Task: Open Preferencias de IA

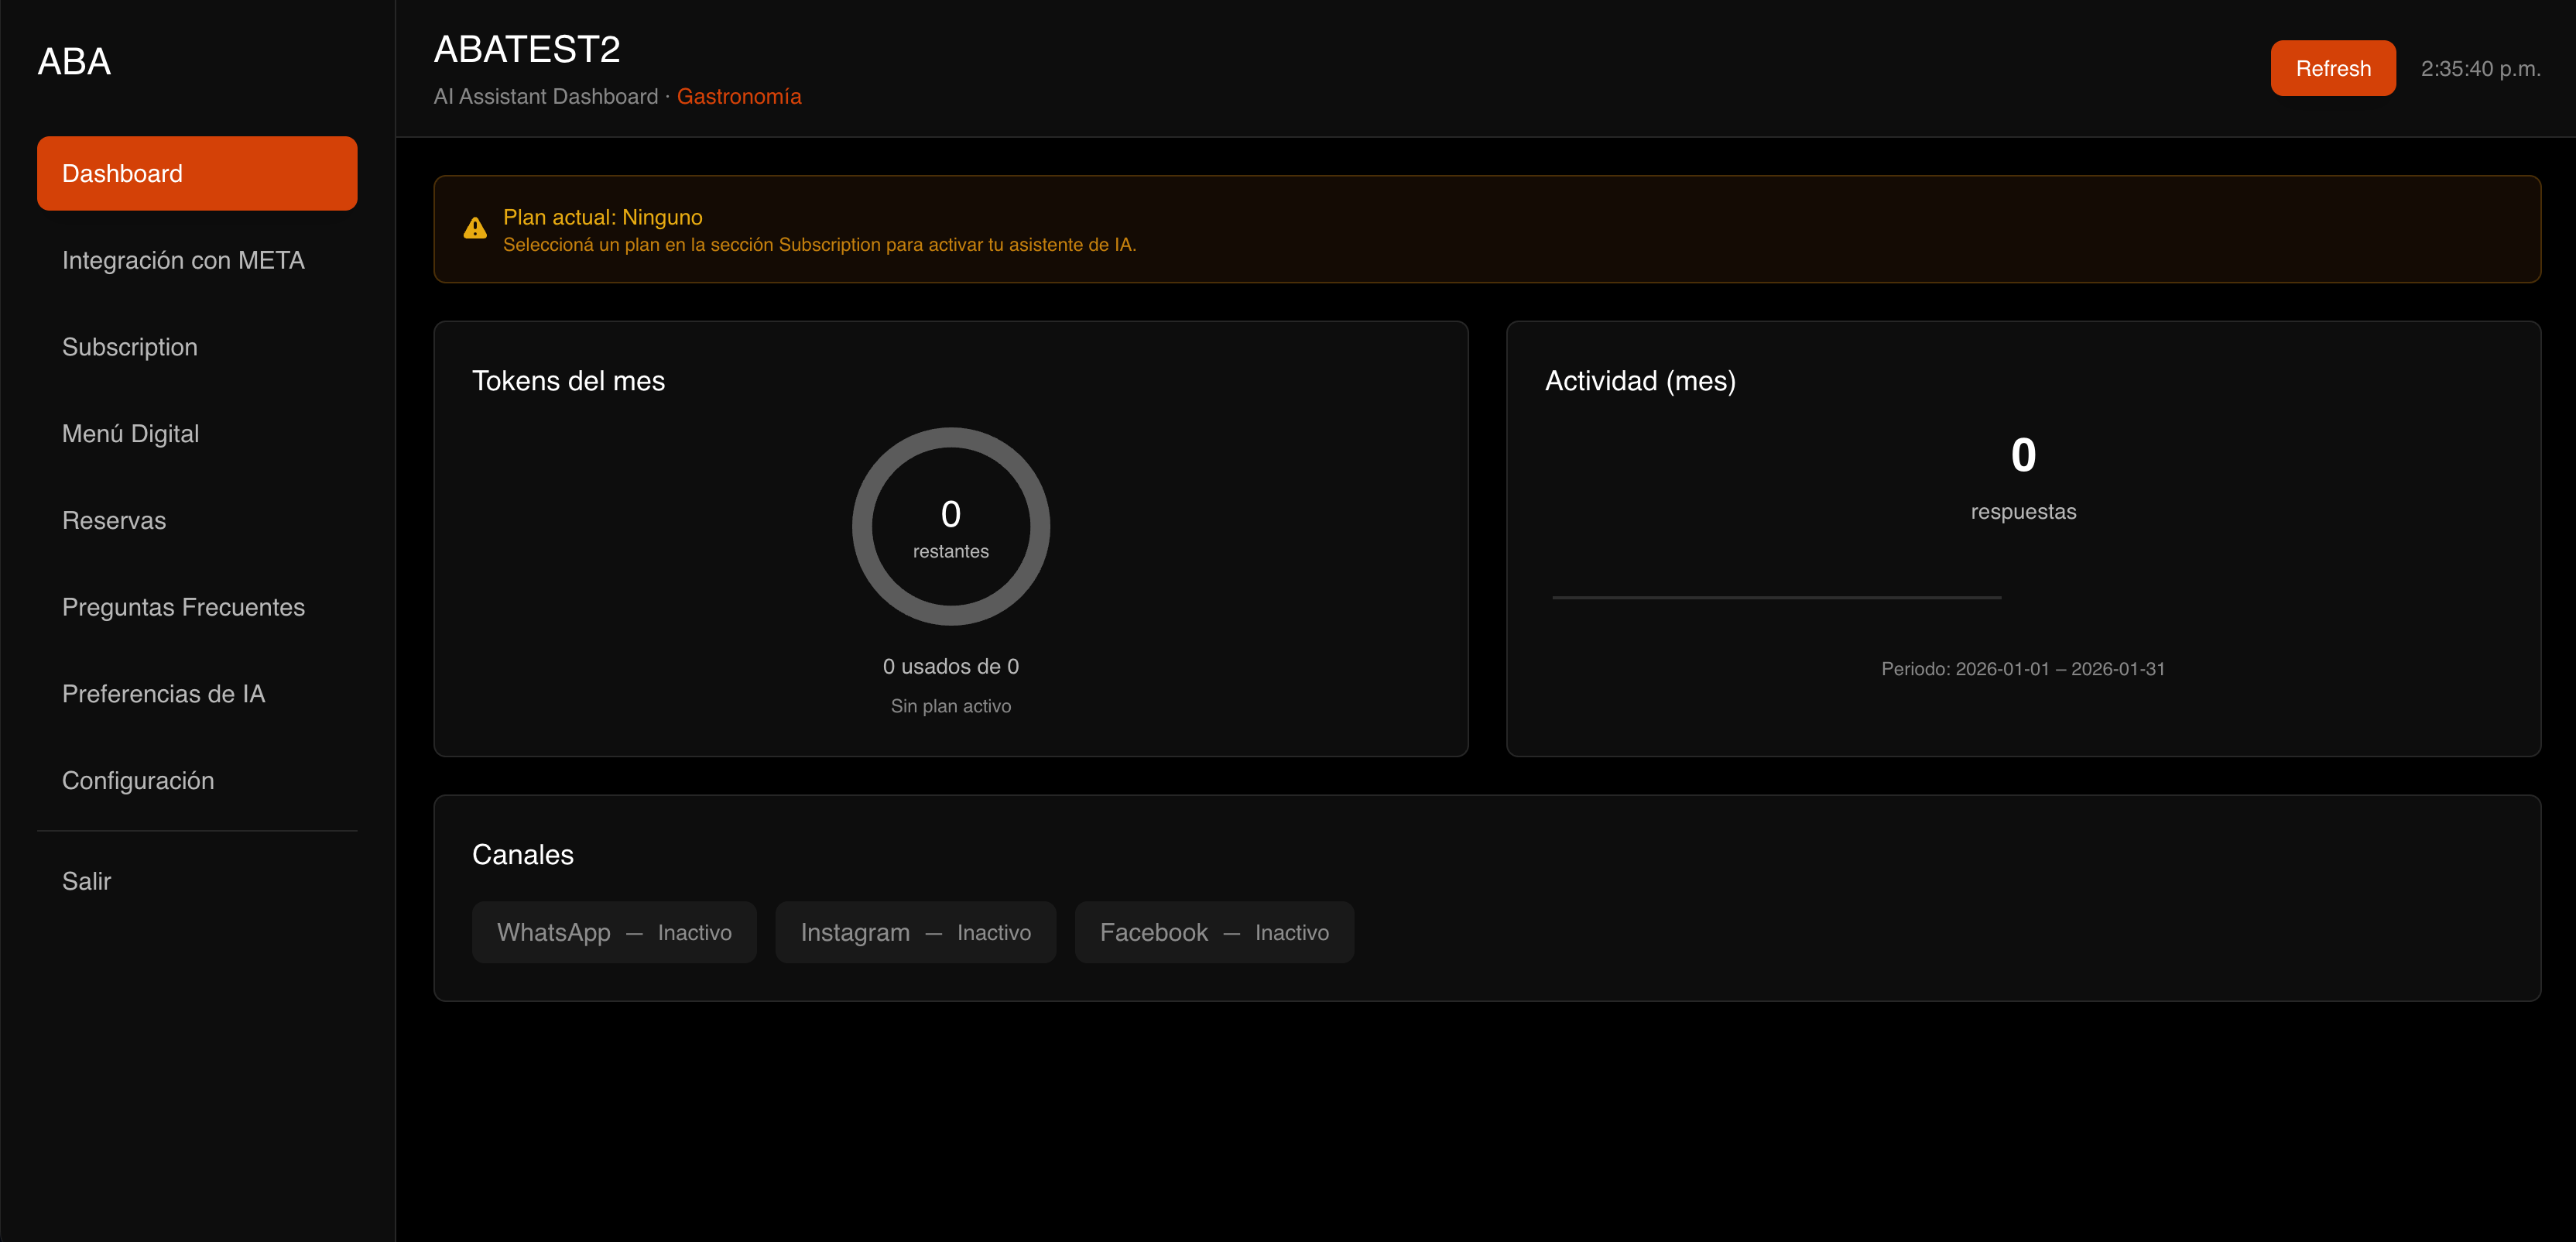Action: [x=163, y=694]
